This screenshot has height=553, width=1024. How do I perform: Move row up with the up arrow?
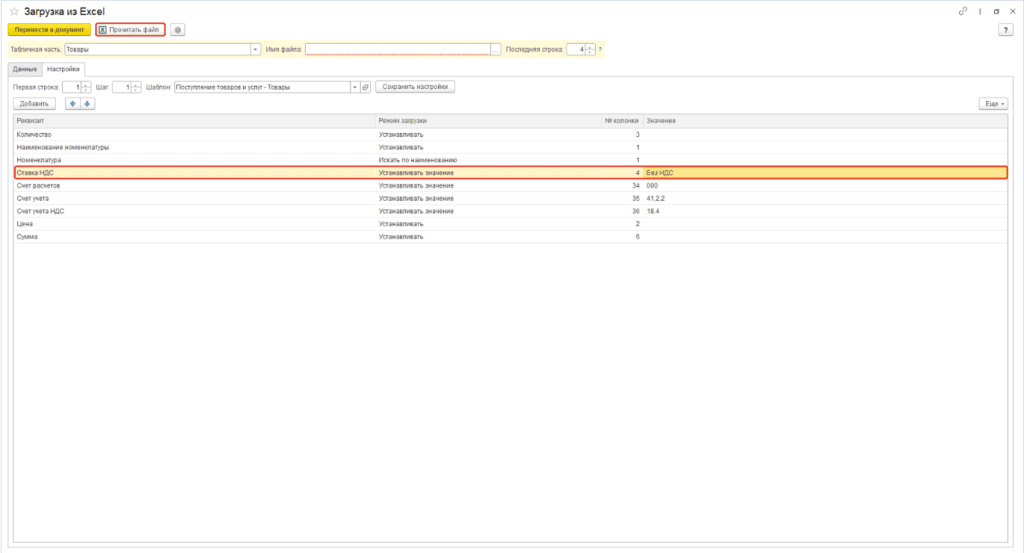click(x=73, y=104)
